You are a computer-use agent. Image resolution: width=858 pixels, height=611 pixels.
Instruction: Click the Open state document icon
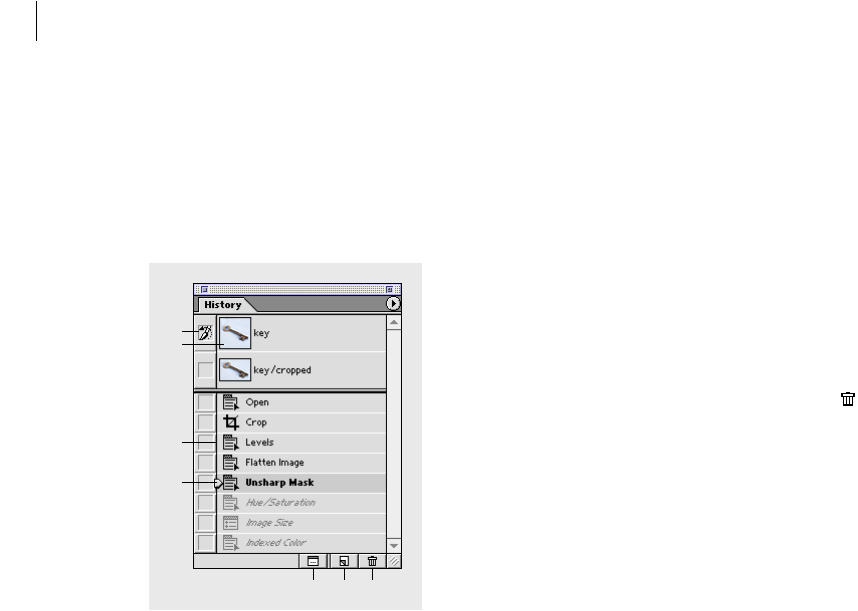click(x=230, y=402)
